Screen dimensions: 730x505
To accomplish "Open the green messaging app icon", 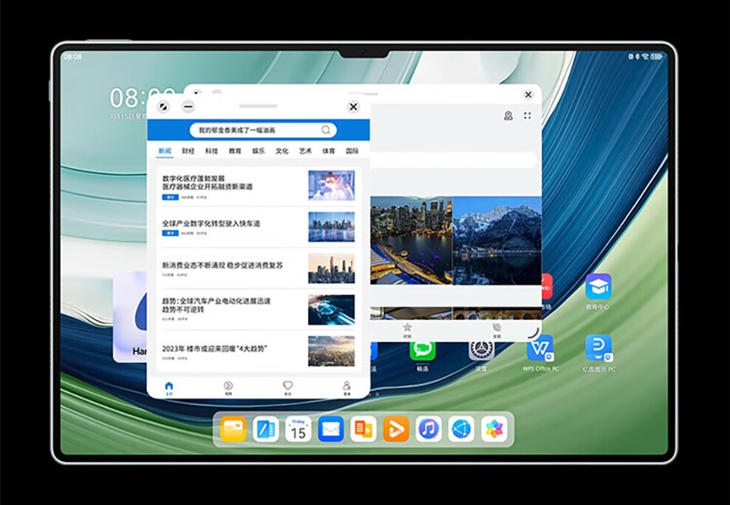I will click(x=423, y=349).
